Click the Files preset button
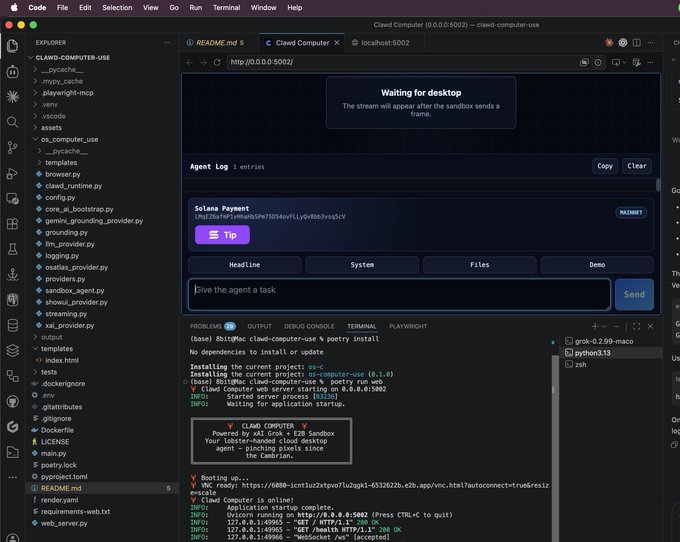 480,264
